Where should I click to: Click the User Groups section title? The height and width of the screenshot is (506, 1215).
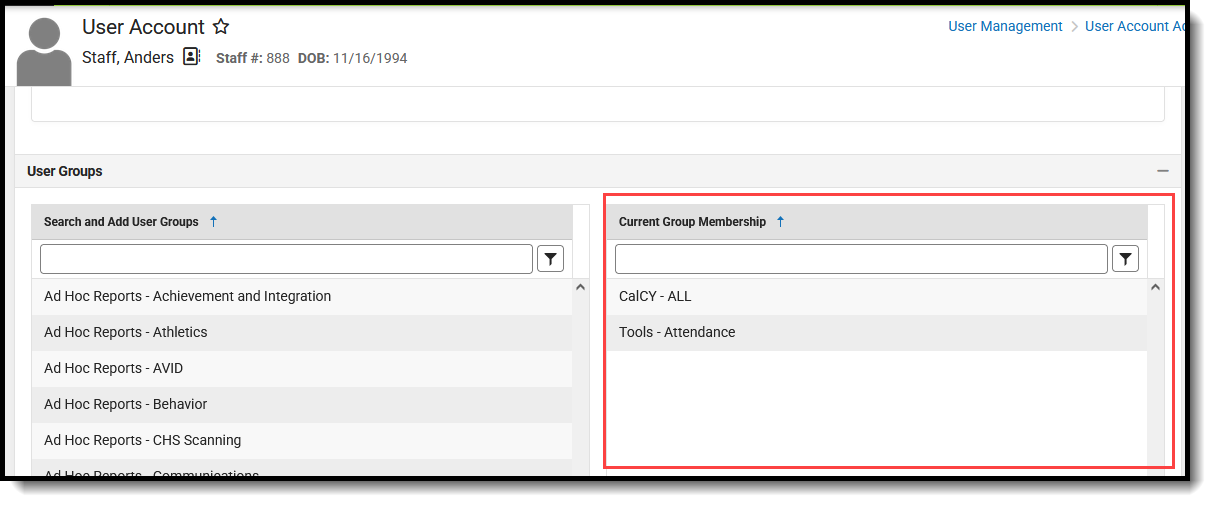(65, 171)
